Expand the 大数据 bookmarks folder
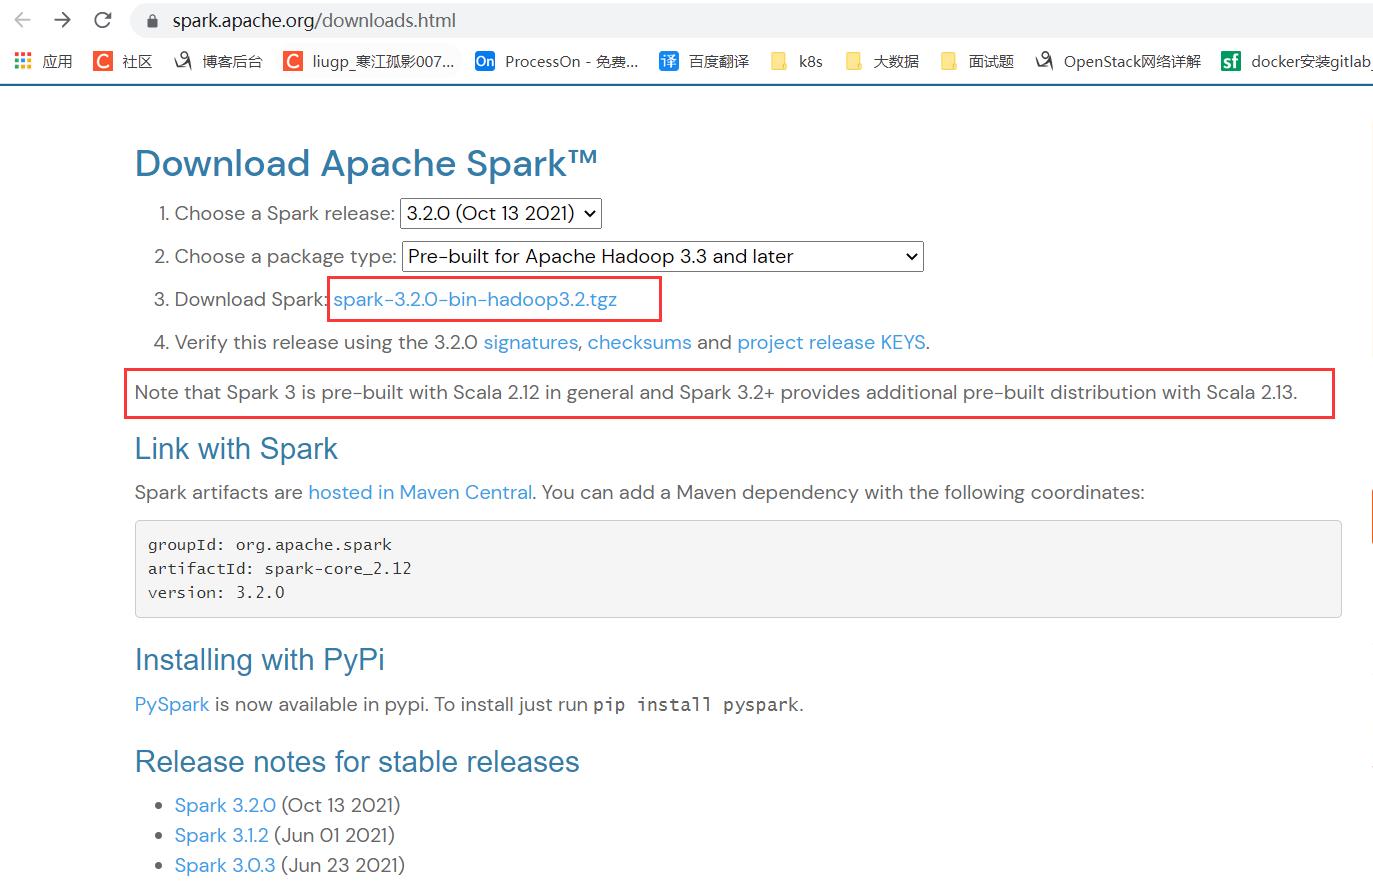Screen dimensions: 1373x889 pyautogui.click(x=879, y=61)
